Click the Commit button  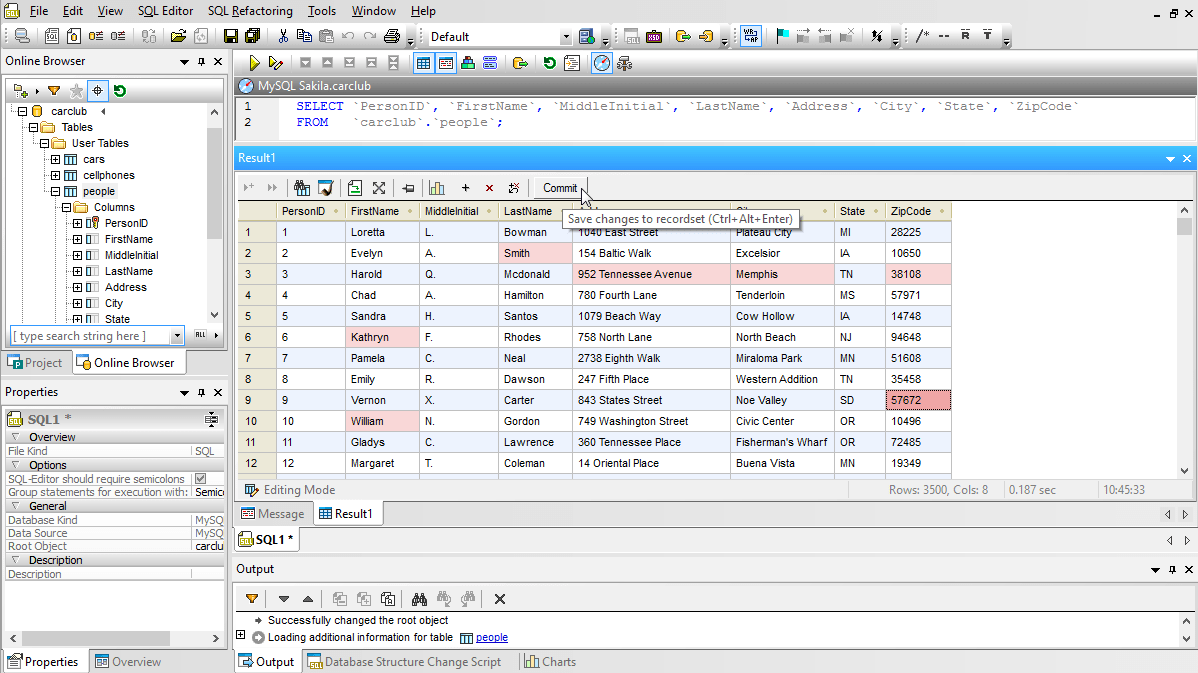[x=559, y=188]
